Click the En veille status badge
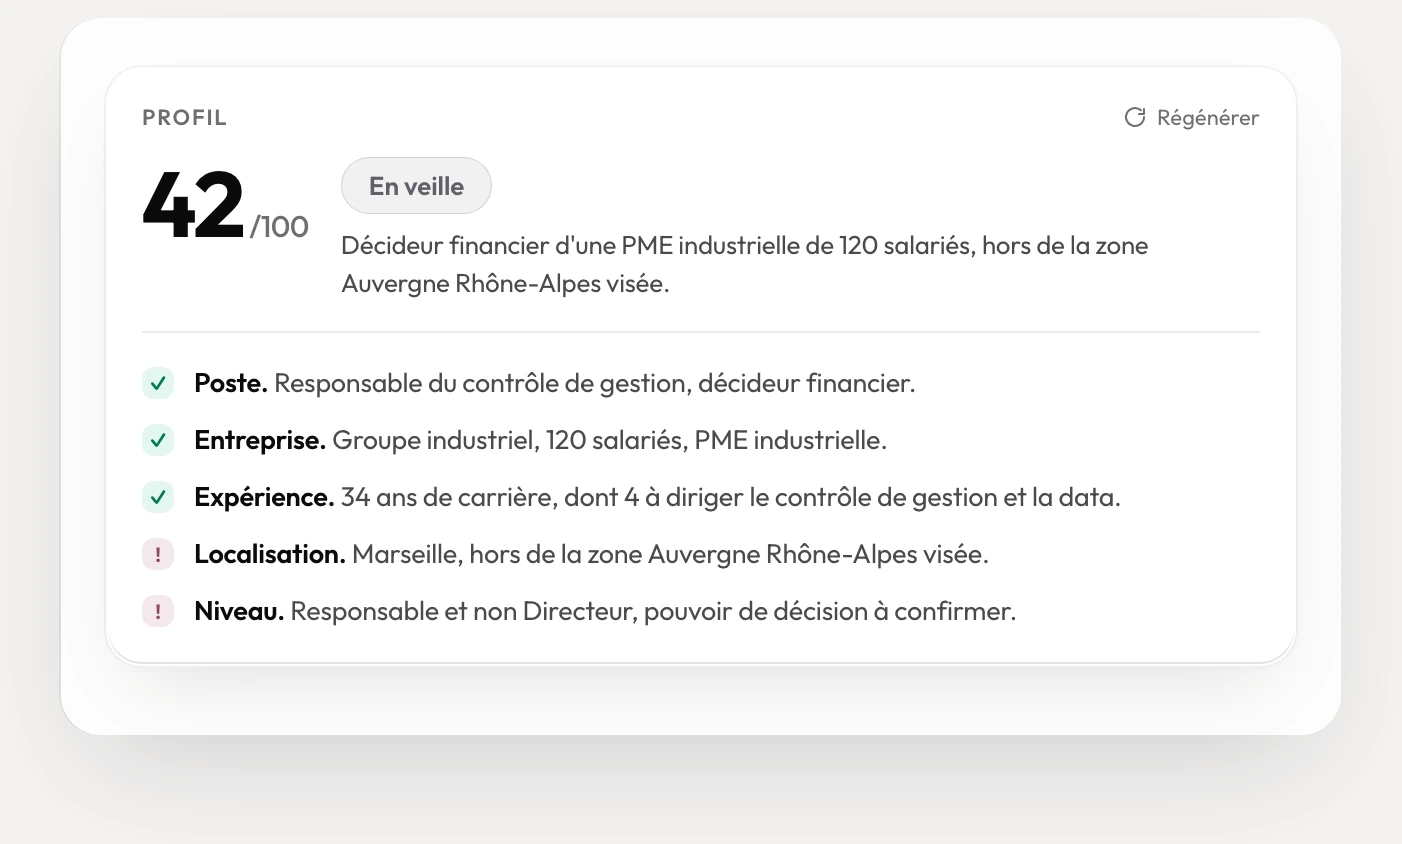The image size is (1402, 844). point(416,186)
